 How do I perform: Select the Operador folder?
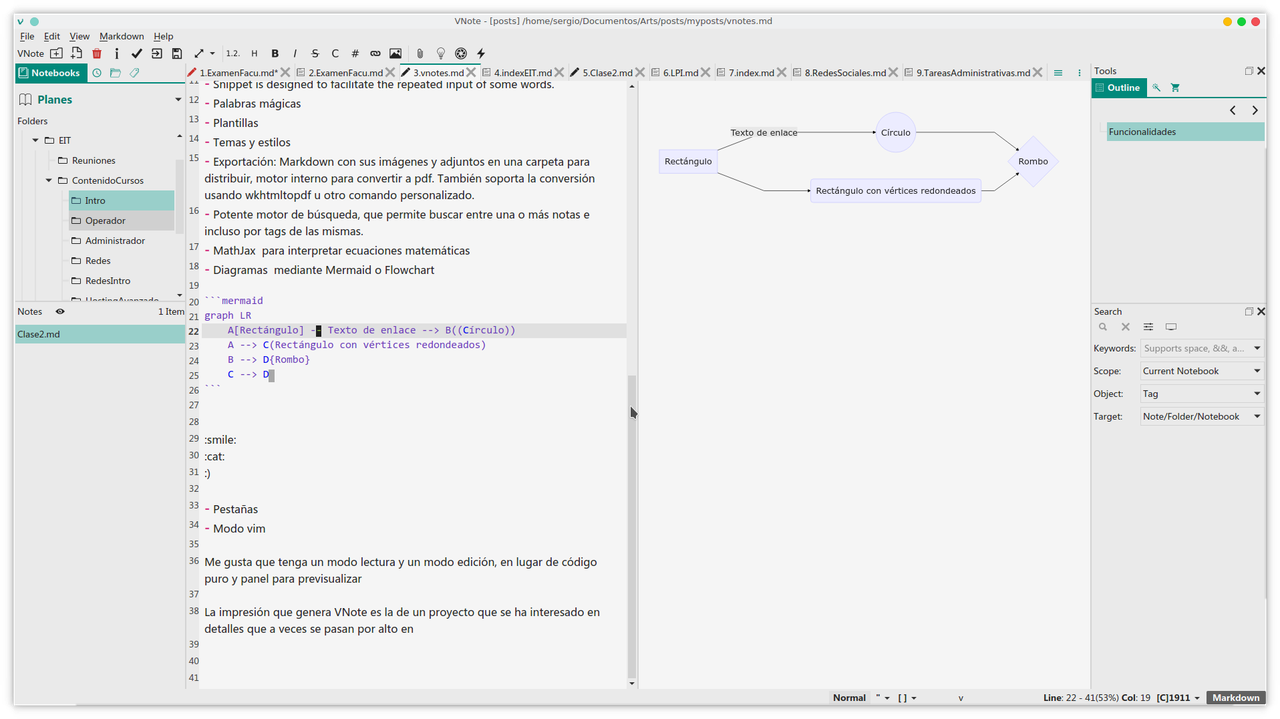click(121, 220)
